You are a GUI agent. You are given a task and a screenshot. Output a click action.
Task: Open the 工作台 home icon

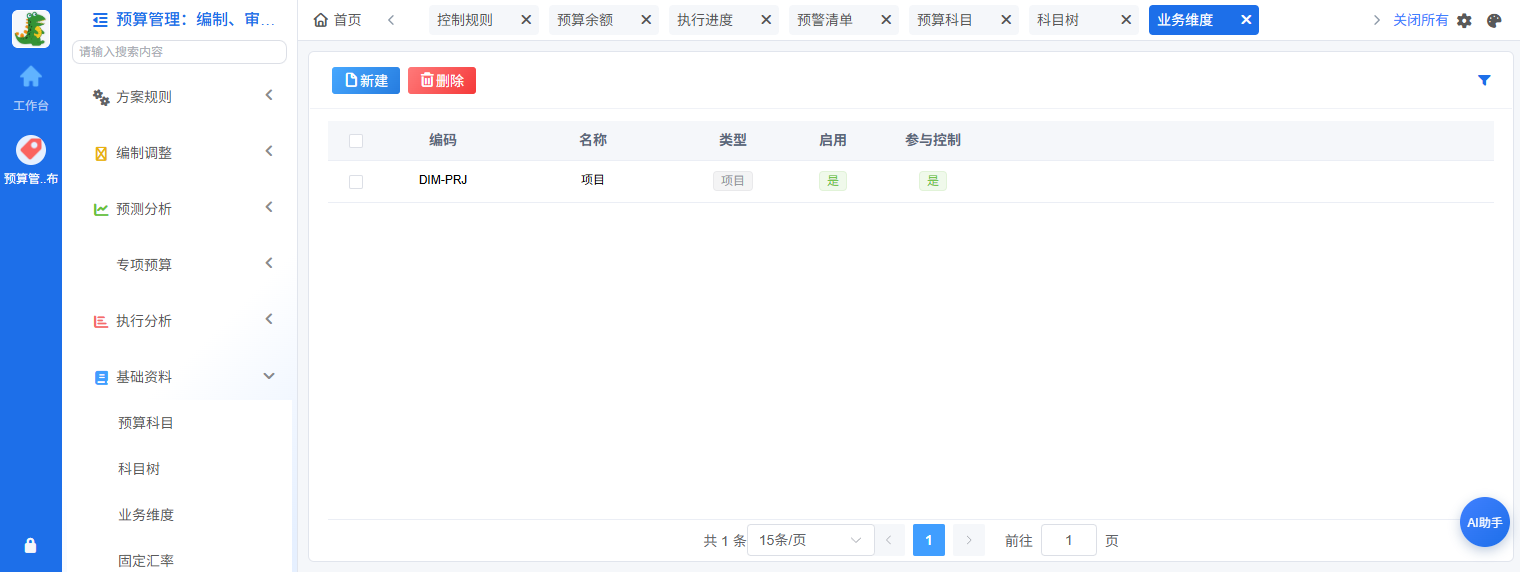pyautogui.click(x=31, y=76)
